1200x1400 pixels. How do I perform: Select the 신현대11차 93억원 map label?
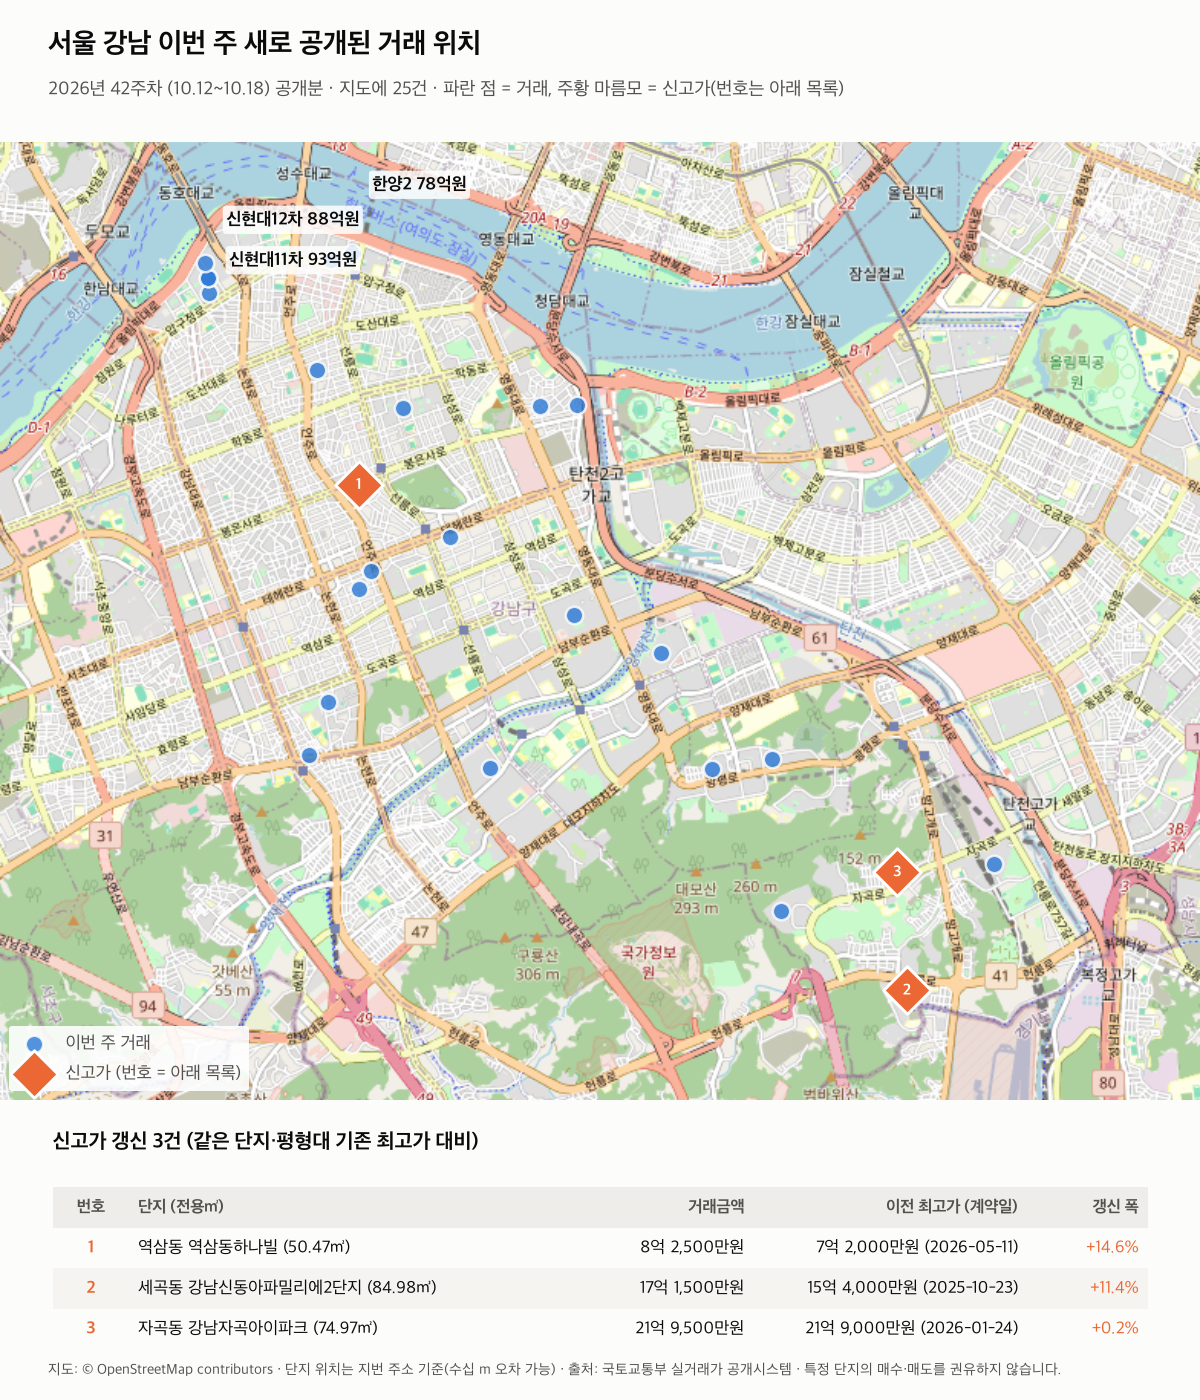click(x=293, y=259)
